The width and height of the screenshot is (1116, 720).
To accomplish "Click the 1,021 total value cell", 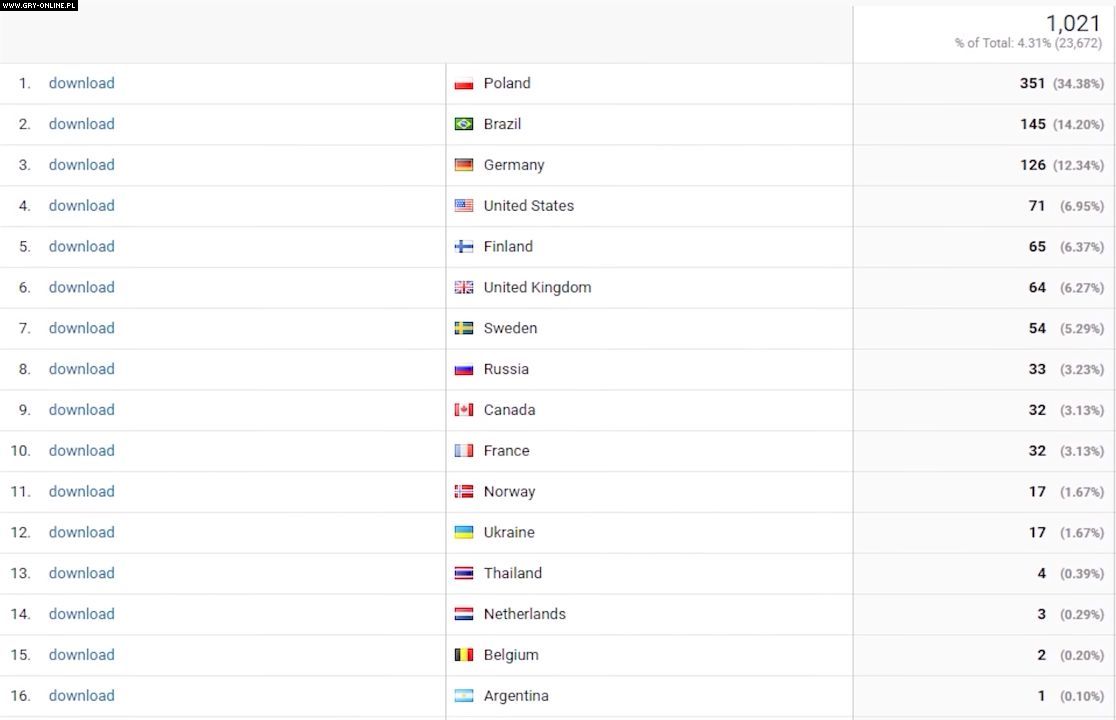I will click(1073, 24).
